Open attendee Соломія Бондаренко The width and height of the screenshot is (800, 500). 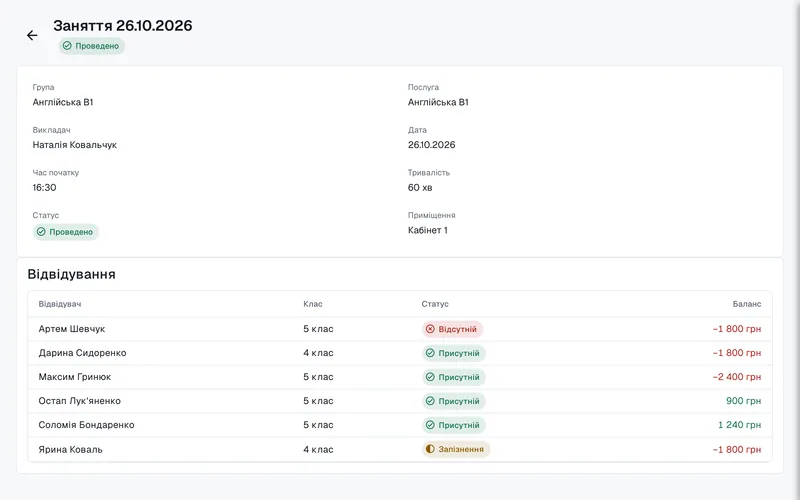tap(86, 425)
